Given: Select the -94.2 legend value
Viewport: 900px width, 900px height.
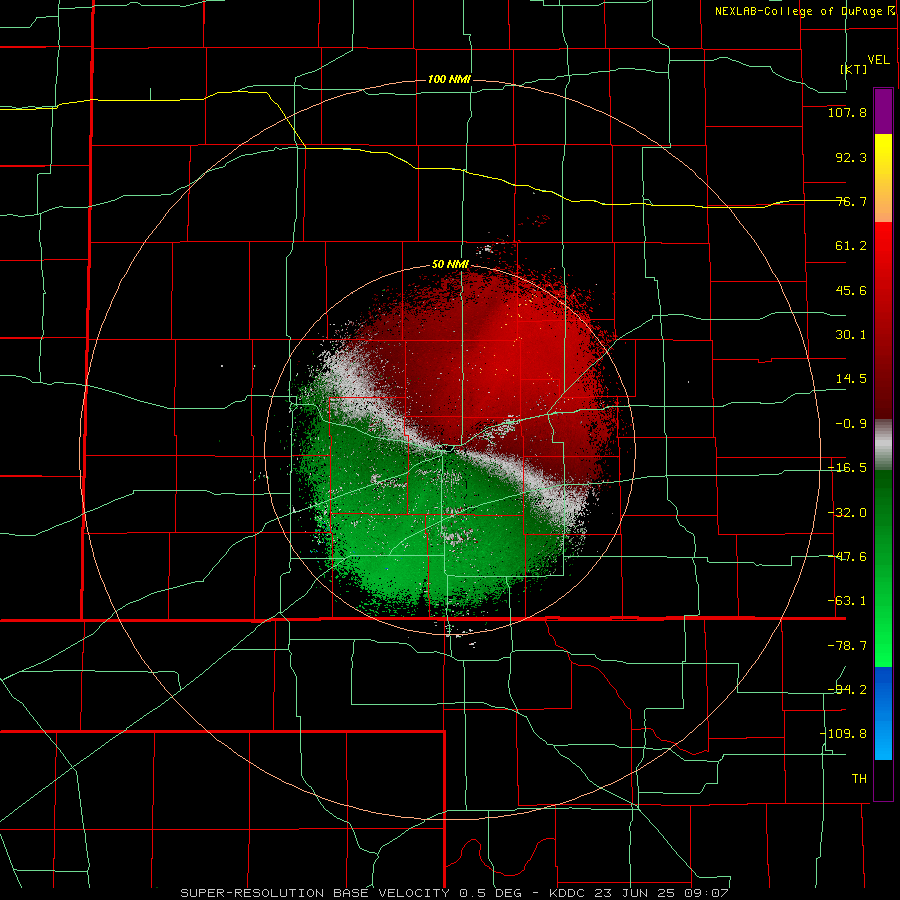Looking at the screenshot, I should tap(847, 690).
